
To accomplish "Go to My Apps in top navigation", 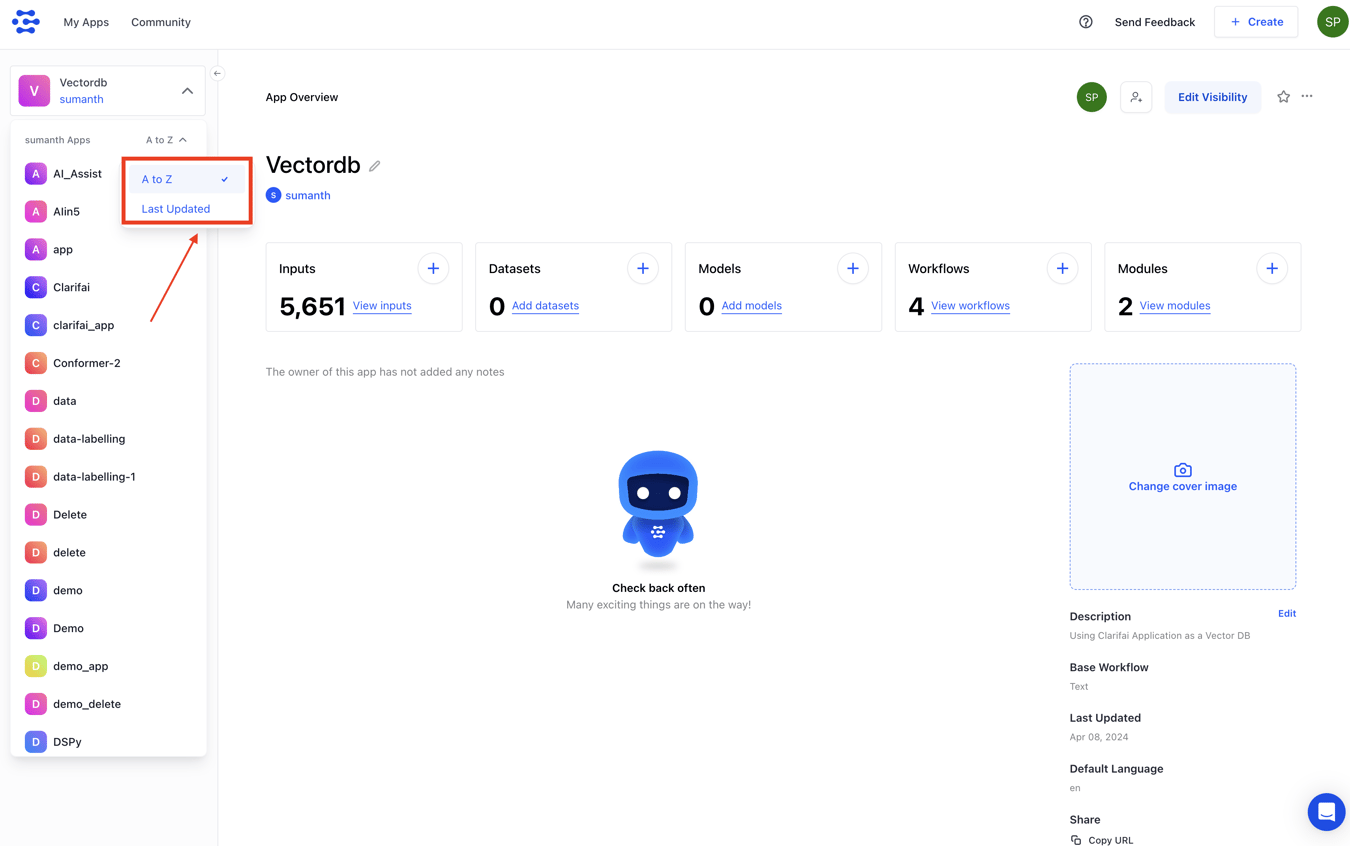I will [x=86, y=22].
